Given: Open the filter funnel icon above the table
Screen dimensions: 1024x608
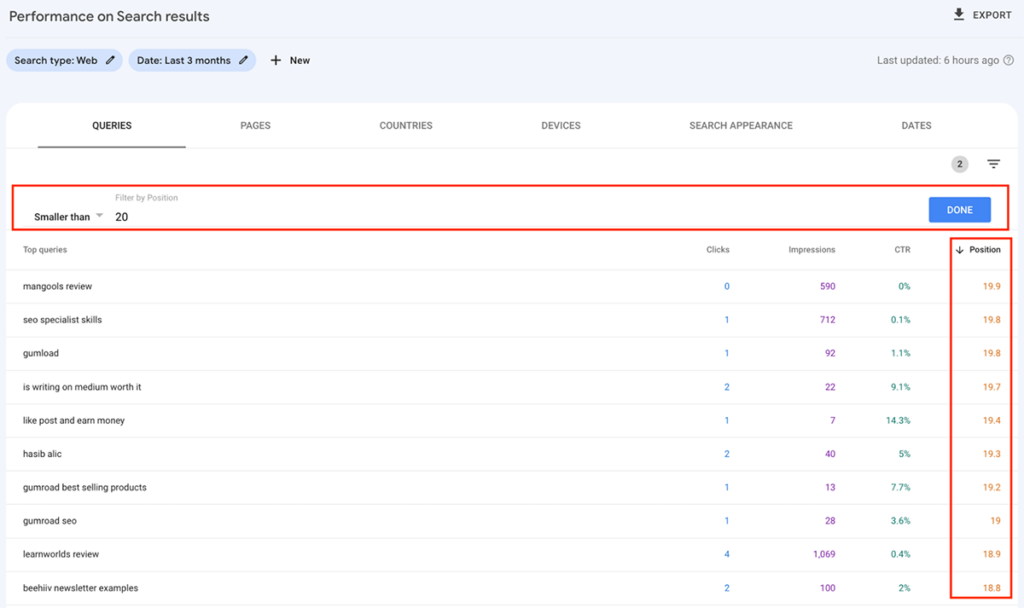Looking at the screenshot, I should pyautogui.click(x=992, y=163).
